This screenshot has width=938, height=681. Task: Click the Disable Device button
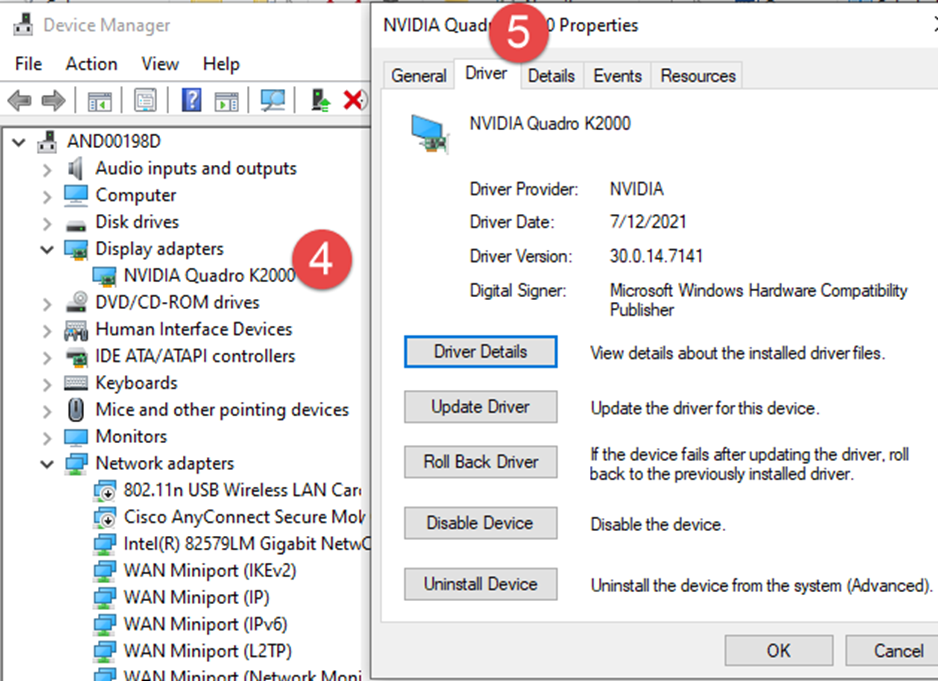click(480, 523)
